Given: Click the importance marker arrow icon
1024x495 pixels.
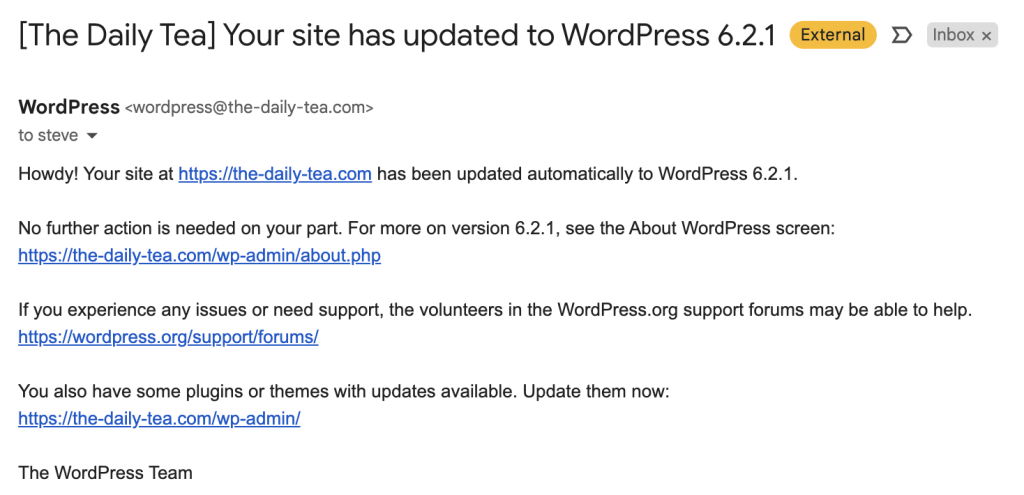Looking at the screenshot, I should point(901,35).
